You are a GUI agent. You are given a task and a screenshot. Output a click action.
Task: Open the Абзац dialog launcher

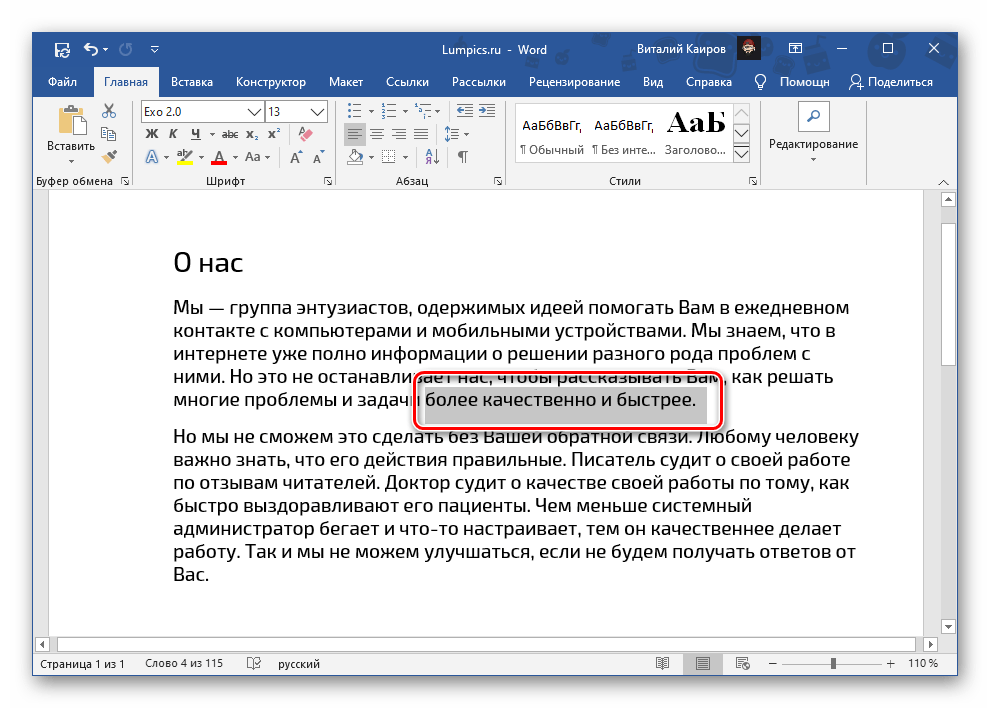(x=498, y=181)
